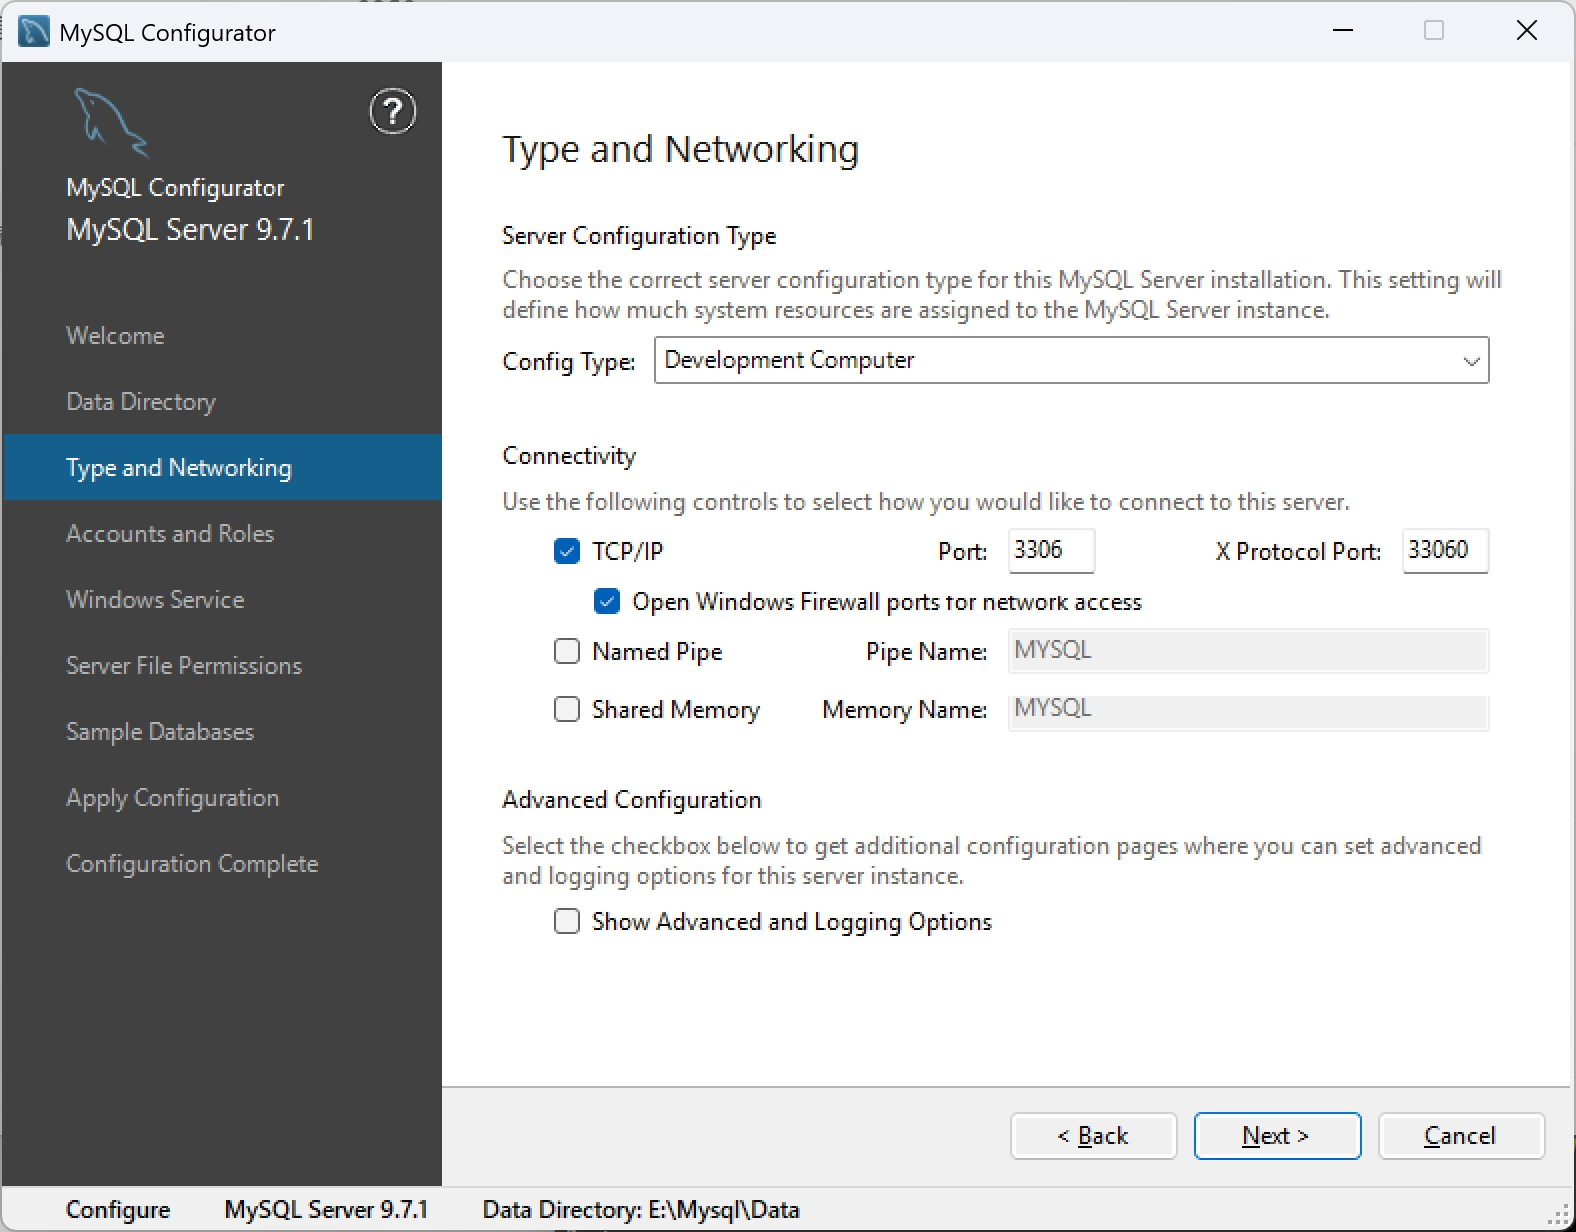Click the Configure status bar label
The width and height of the screenshot is (1576, 1232).
(118, 1210)
